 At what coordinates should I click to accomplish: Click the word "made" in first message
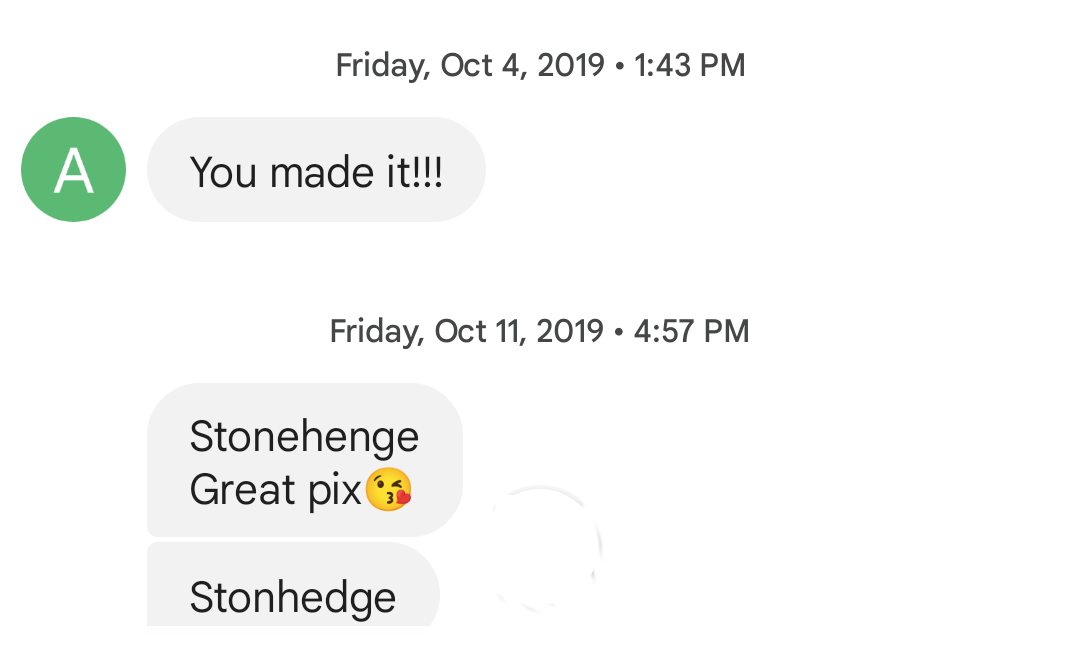pyautogui.click(x=313, y=173)
